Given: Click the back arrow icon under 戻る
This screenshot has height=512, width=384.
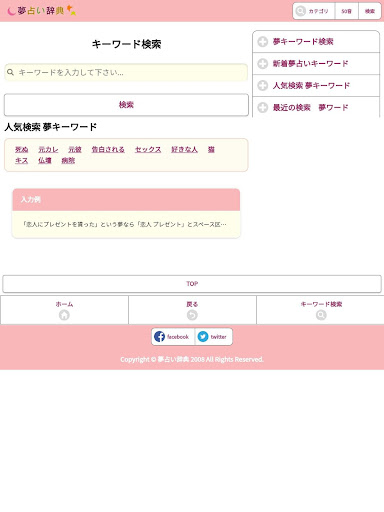Looking at the screenshot, I should tap(192, 315).
